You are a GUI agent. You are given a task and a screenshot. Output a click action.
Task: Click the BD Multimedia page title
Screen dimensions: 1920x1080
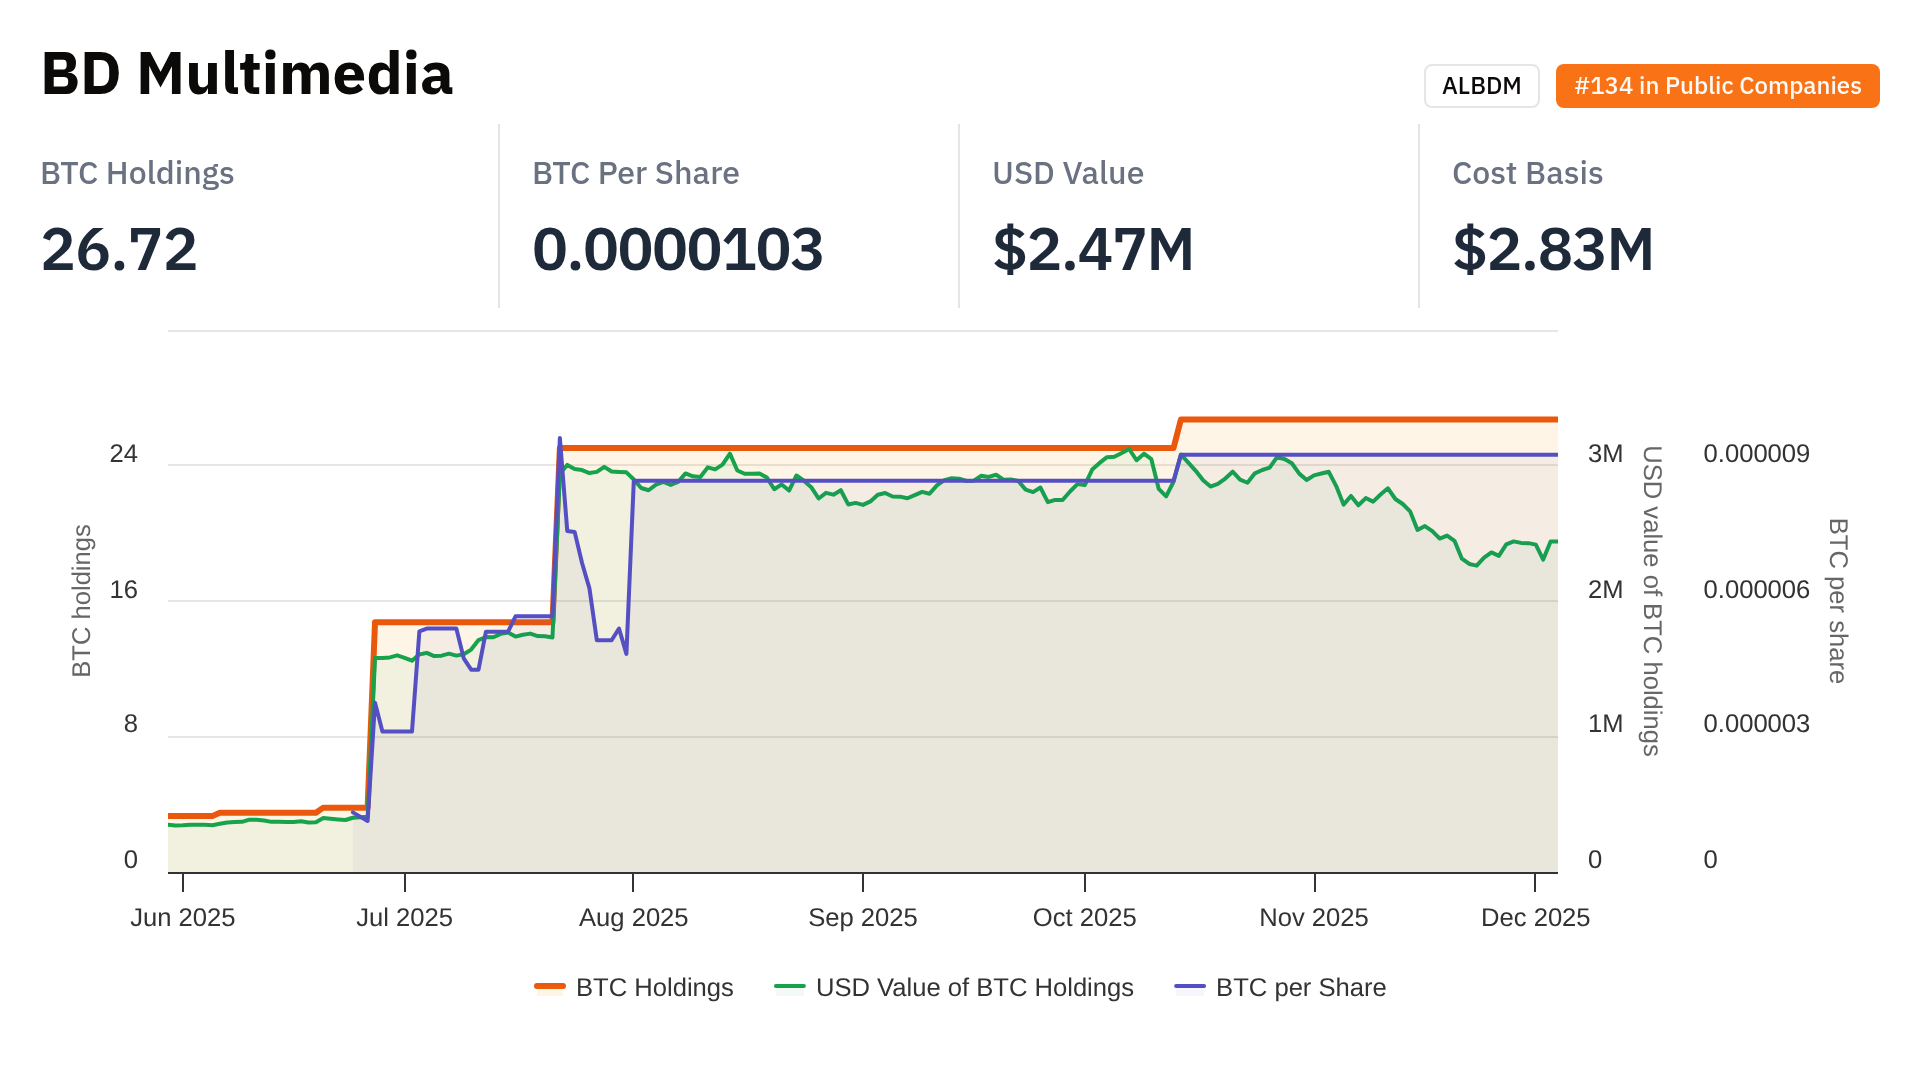point(247,74)
